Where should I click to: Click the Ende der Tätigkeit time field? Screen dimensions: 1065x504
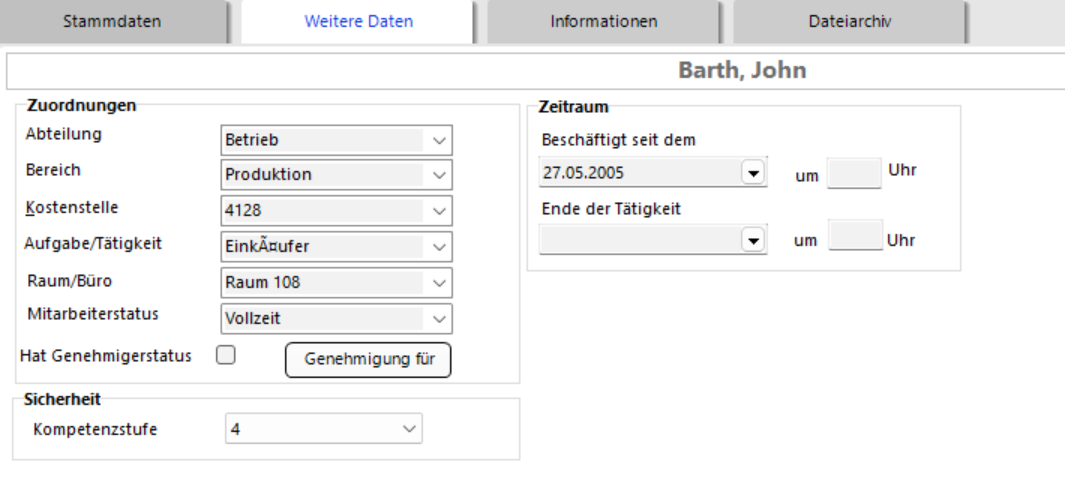855,235
